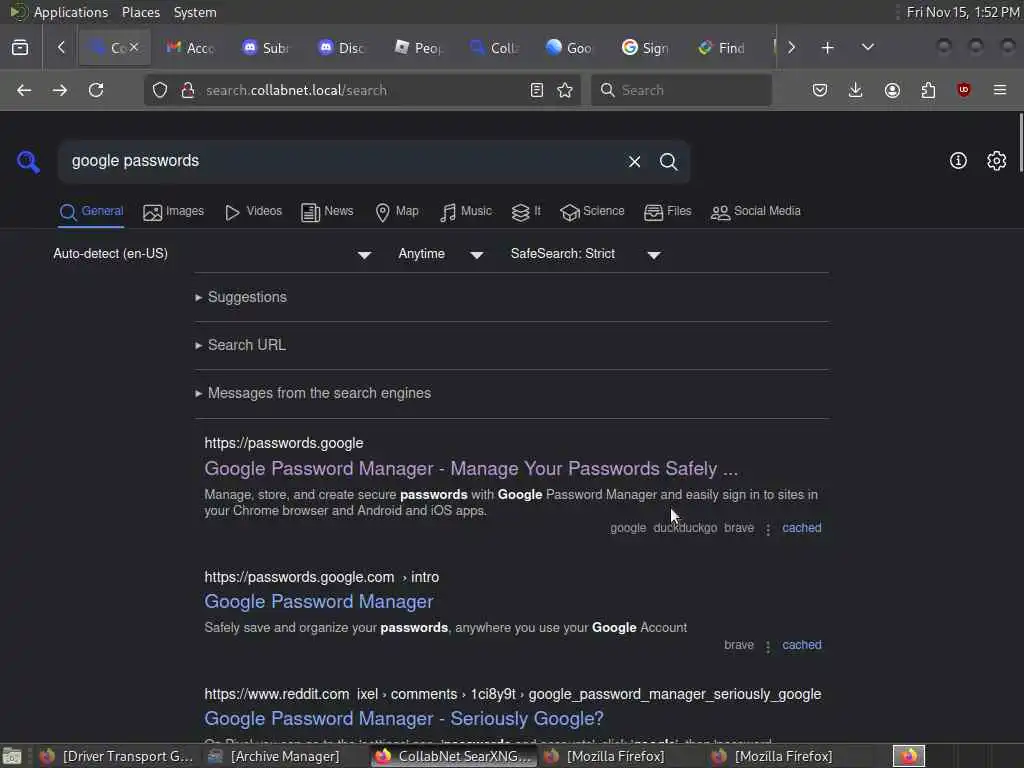Open the Google Password Manager intro result
Image resolution: width=1024 pixels, height=768 pixels.
click(319, 601)
